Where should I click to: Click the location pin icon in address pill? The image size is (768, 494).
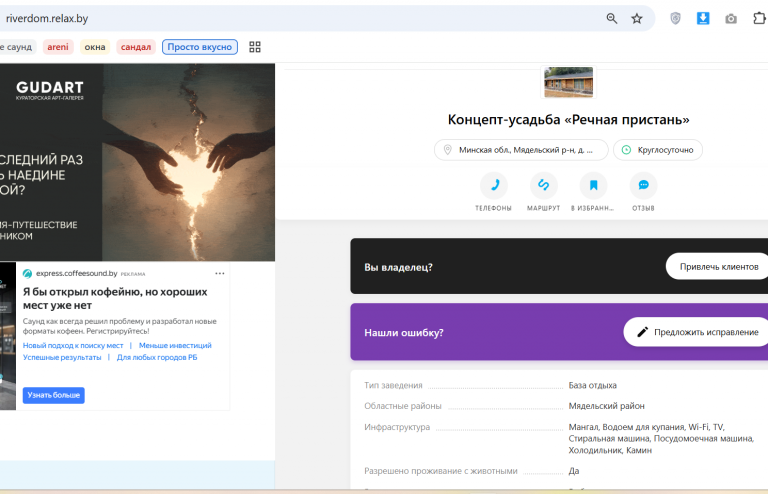(x=447, y=150)
